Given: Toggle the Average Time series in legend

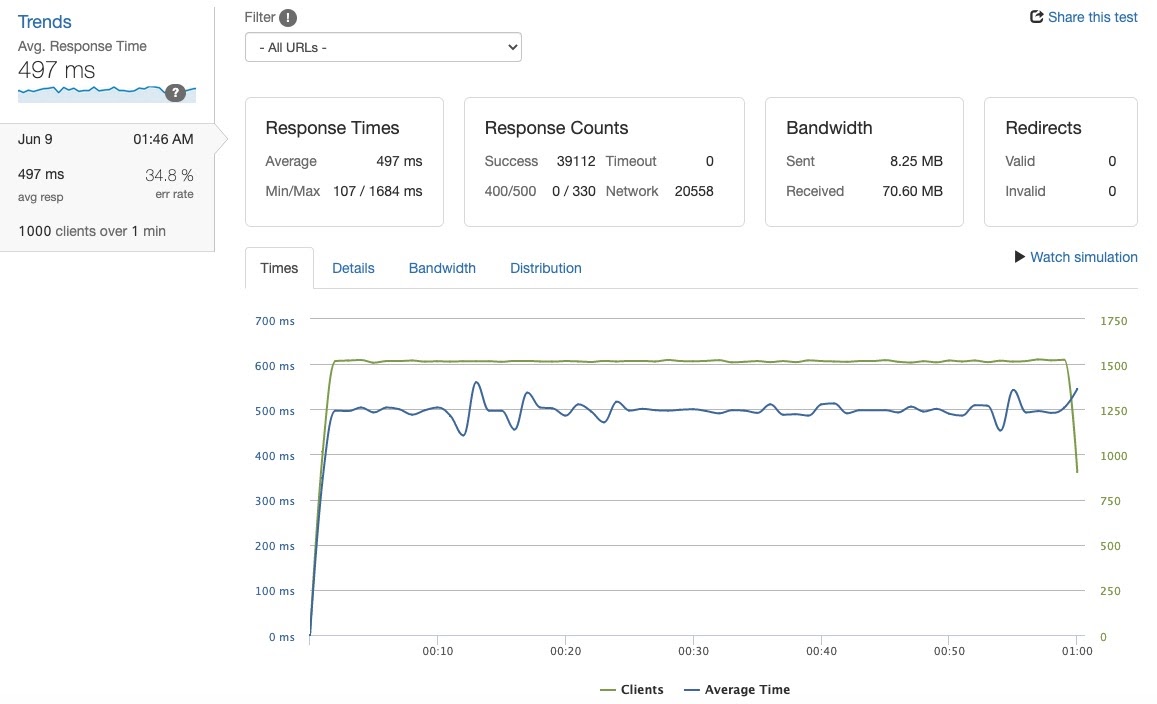Looking at the screenshot, I should [737, 689].
